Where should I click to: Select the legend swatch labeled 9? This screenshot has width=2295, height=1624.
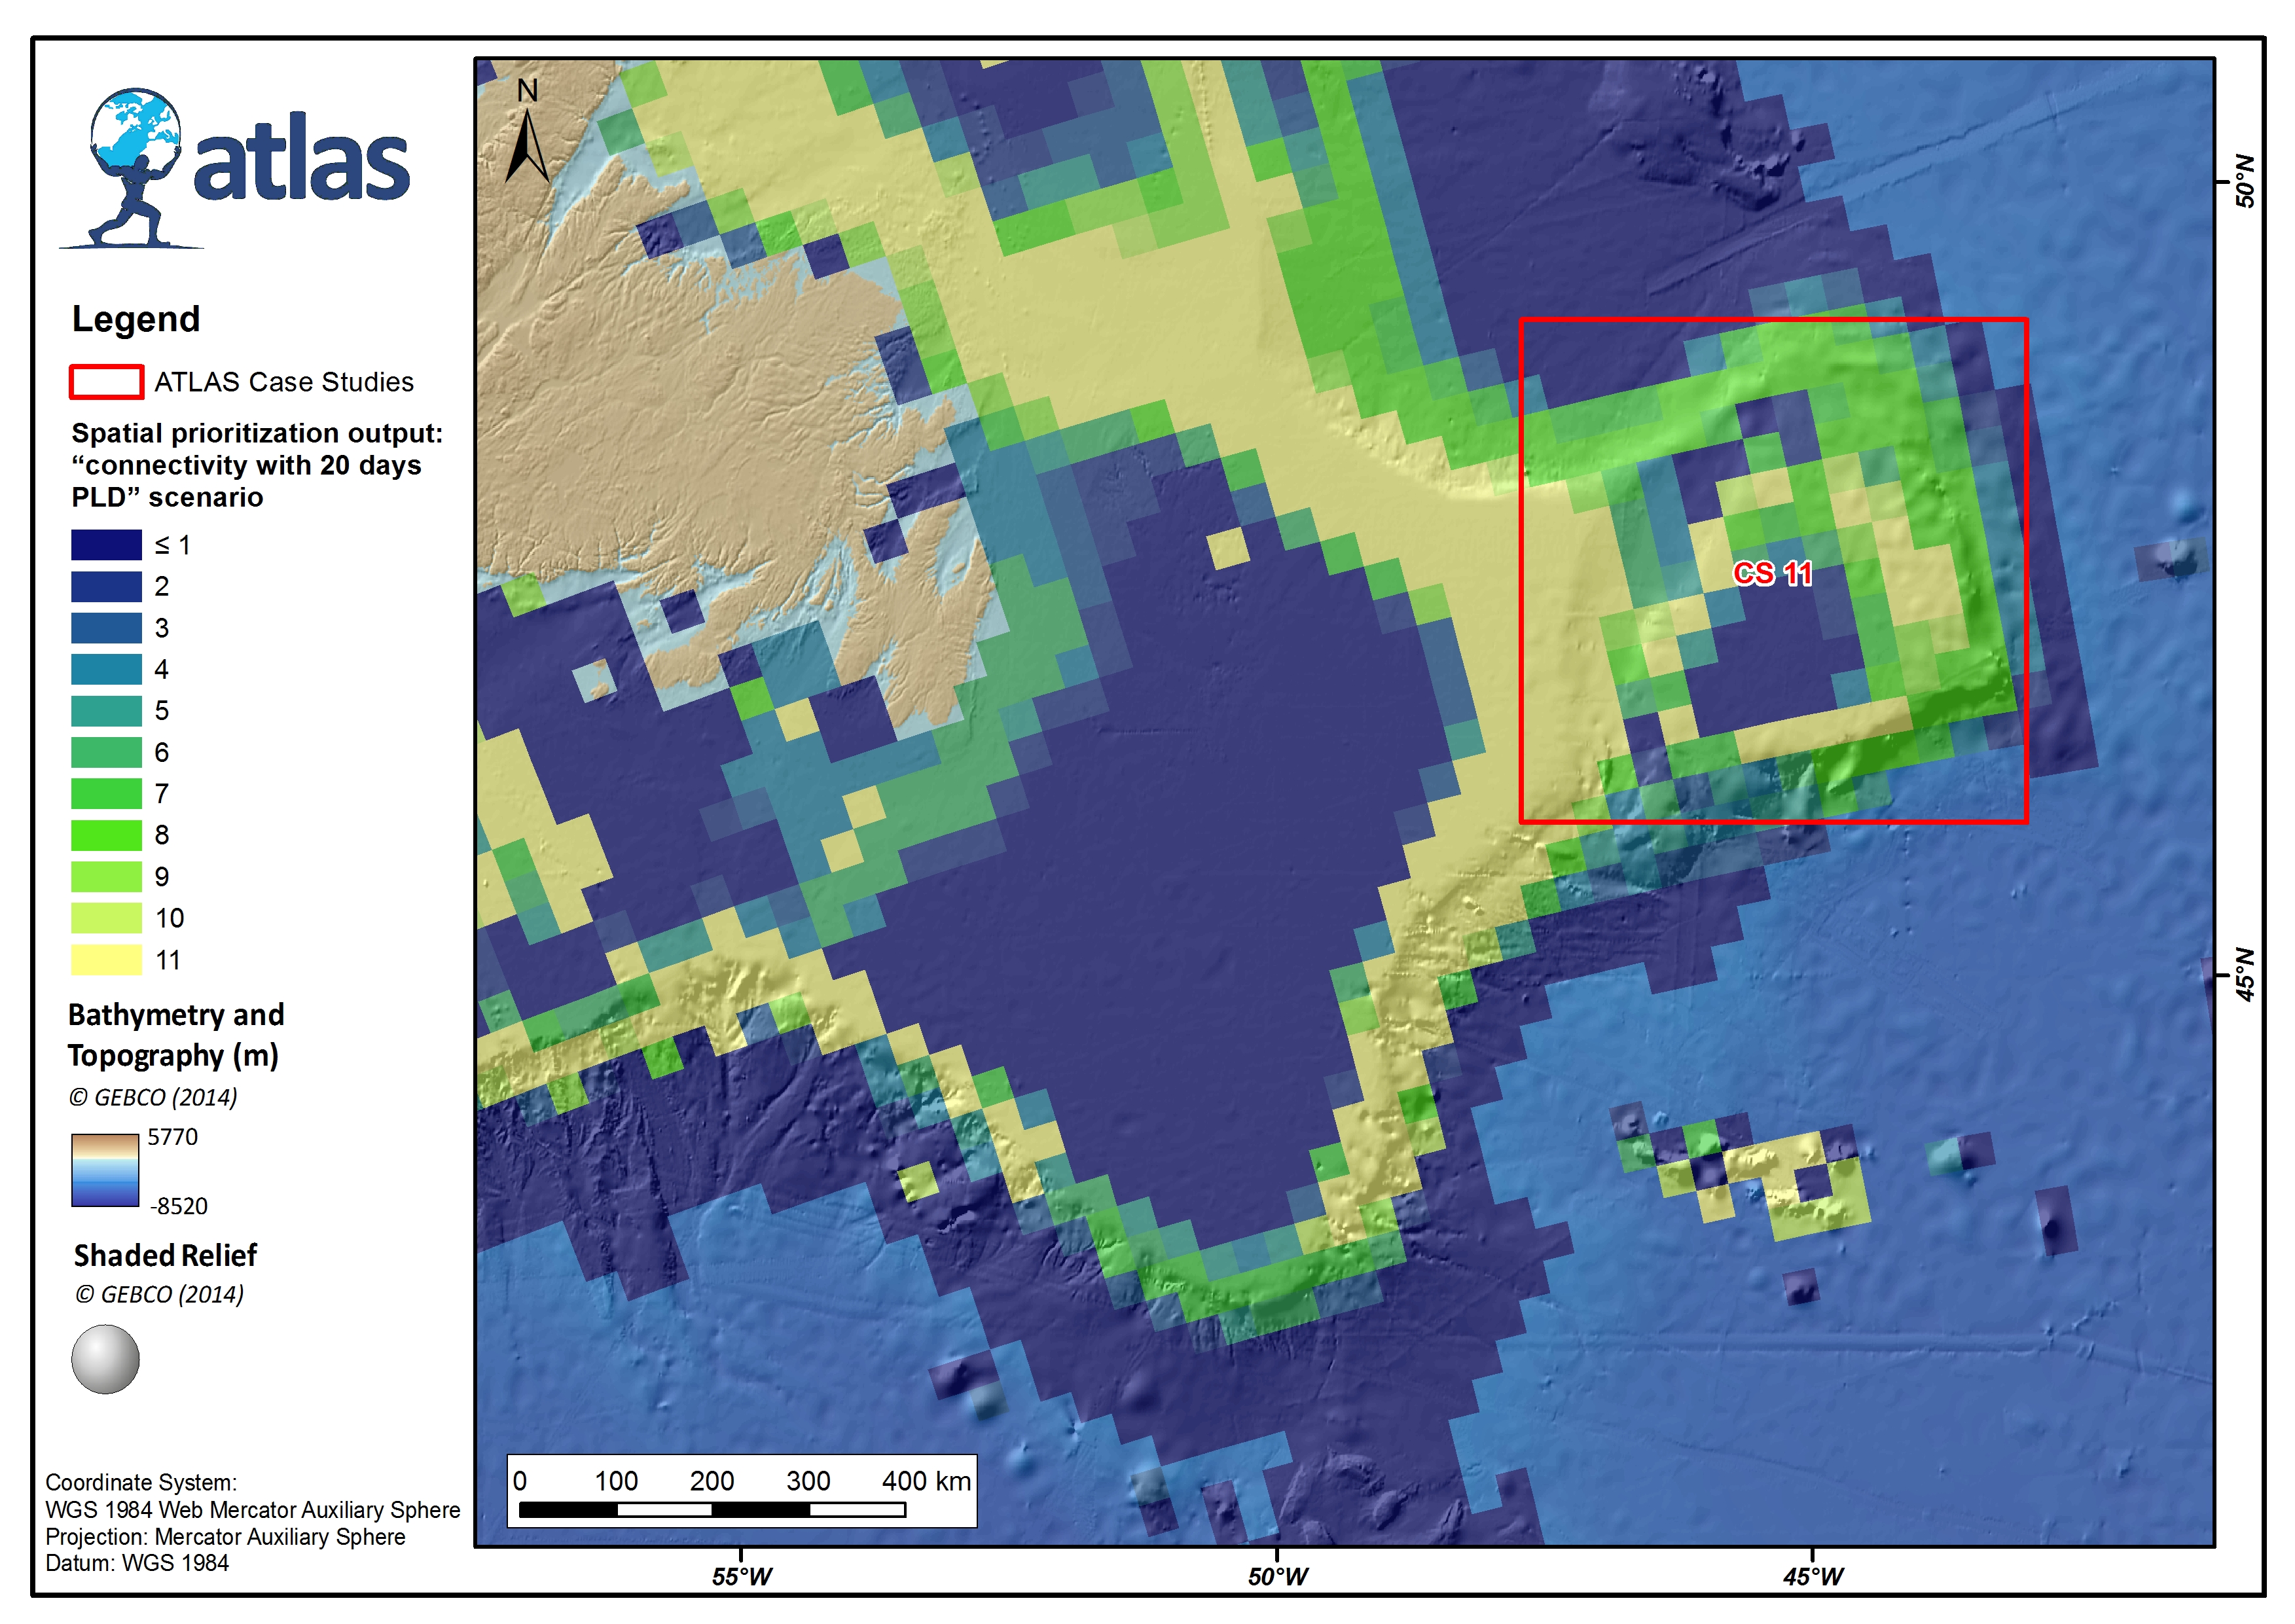coord(106,877)
